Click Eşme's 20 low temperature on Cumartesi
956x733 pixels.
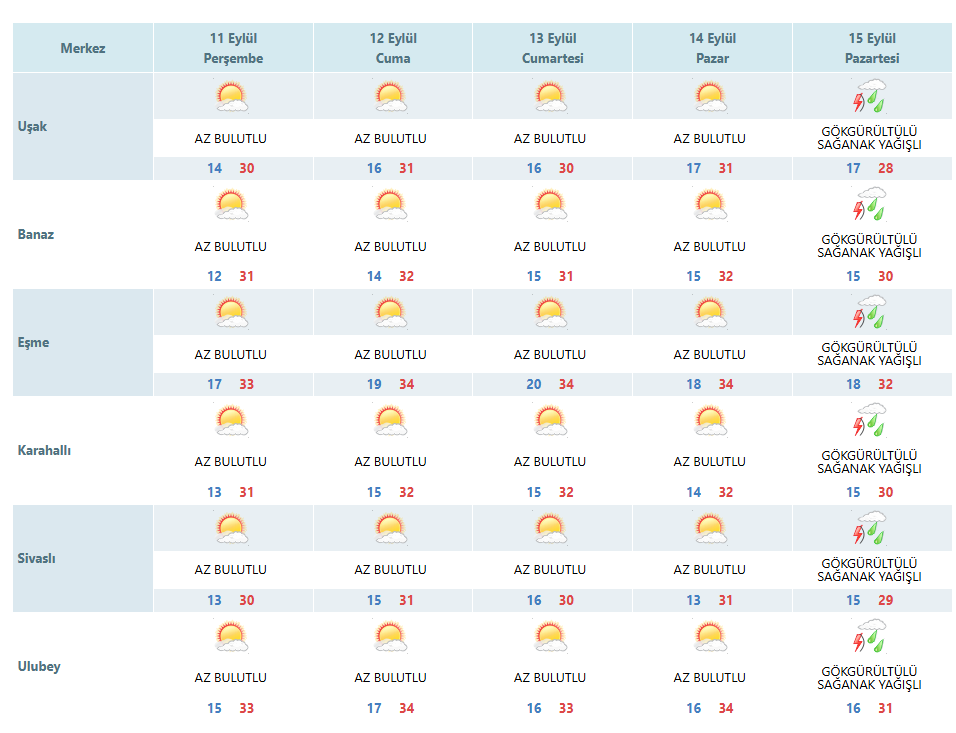tap(533, 385)
